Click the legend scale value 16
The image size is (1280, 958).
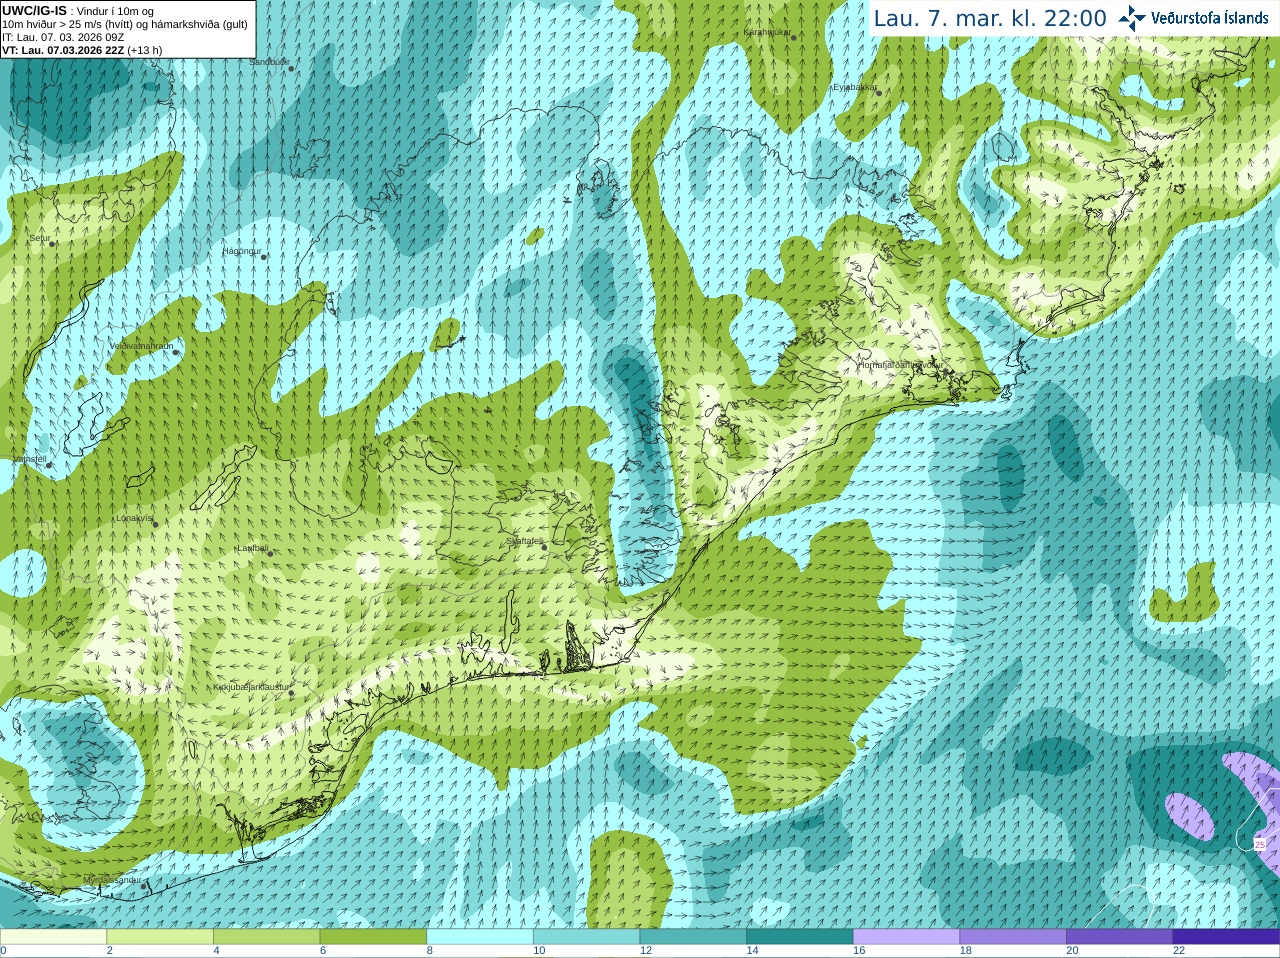(859, 951)
